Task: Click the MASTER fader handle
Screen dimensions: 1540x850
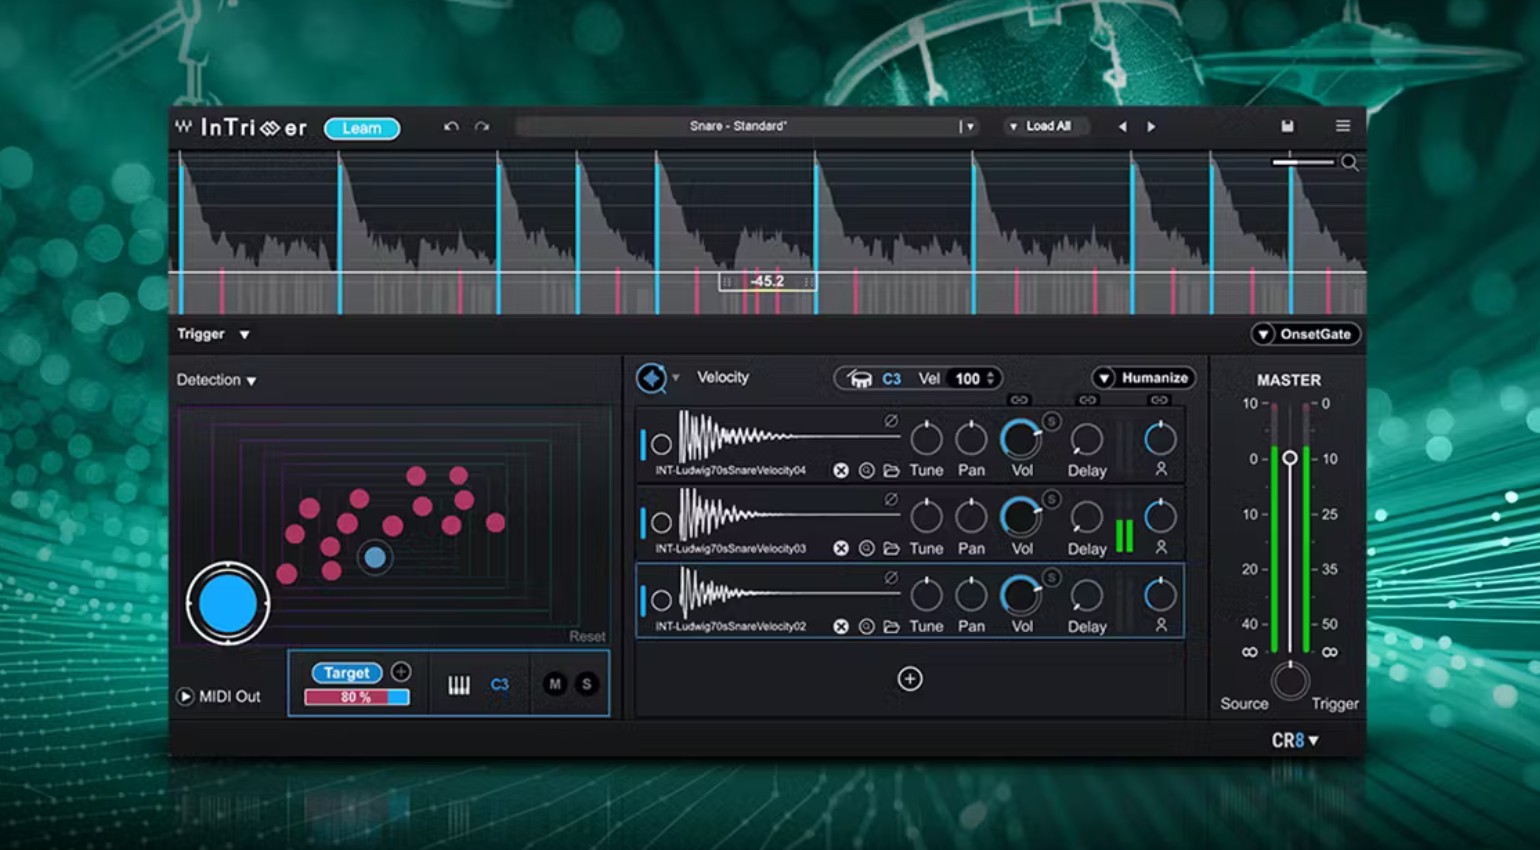Action: (1290, 458)
